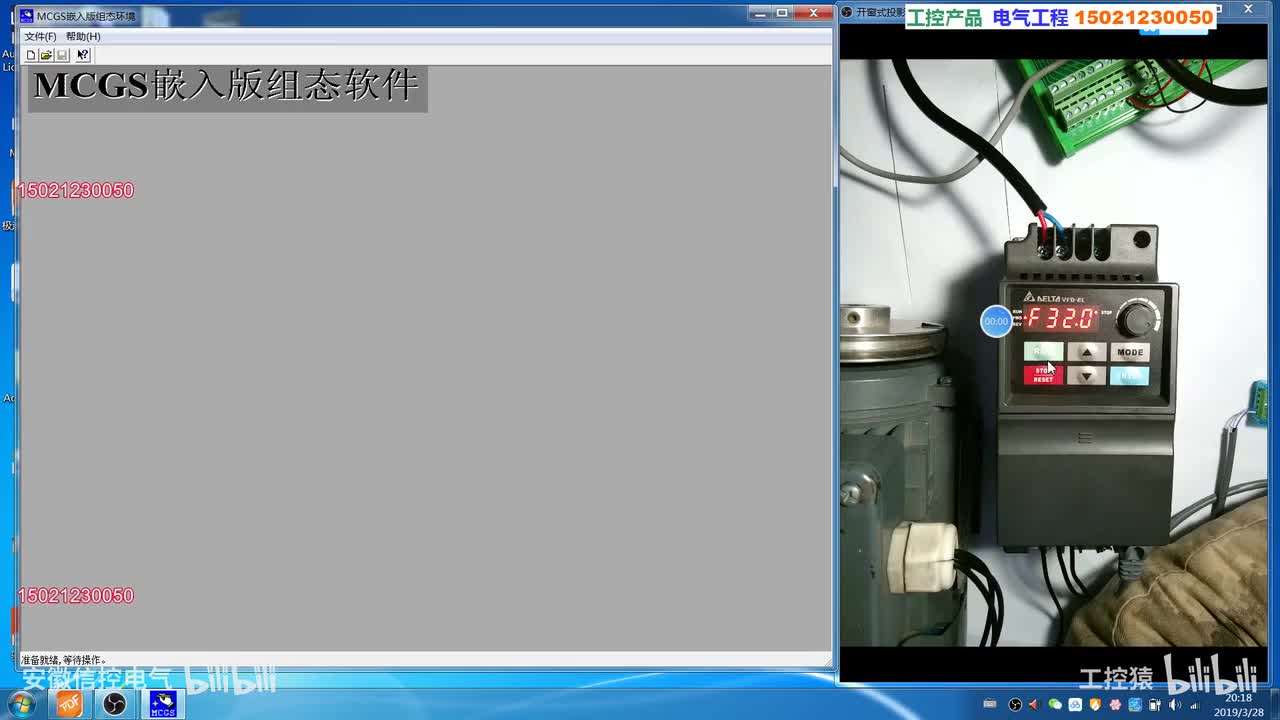
Task: Open the Baidu Netdisk tray icon
Action: 1075,705
